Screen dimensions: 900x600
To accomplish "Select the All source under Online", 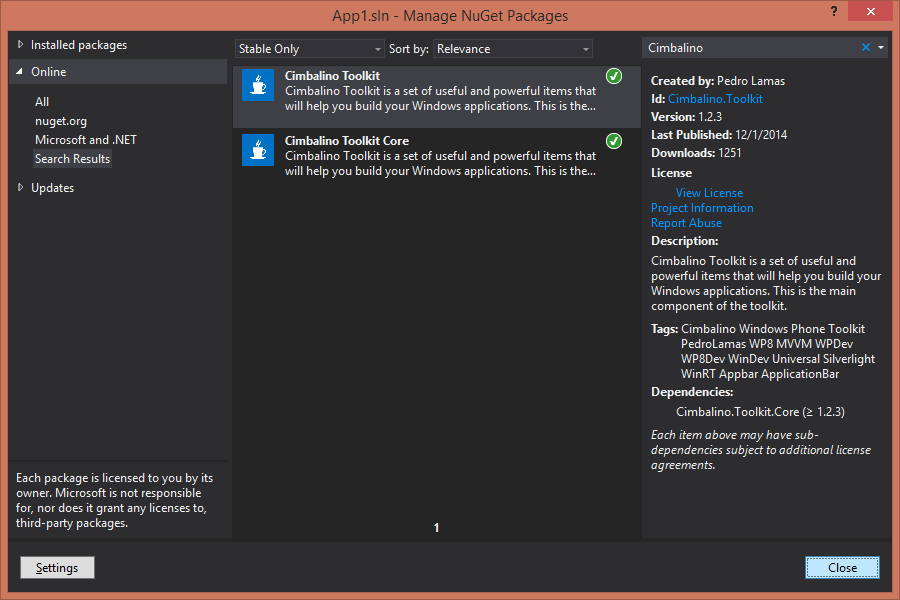I will (x=42, y=102).
